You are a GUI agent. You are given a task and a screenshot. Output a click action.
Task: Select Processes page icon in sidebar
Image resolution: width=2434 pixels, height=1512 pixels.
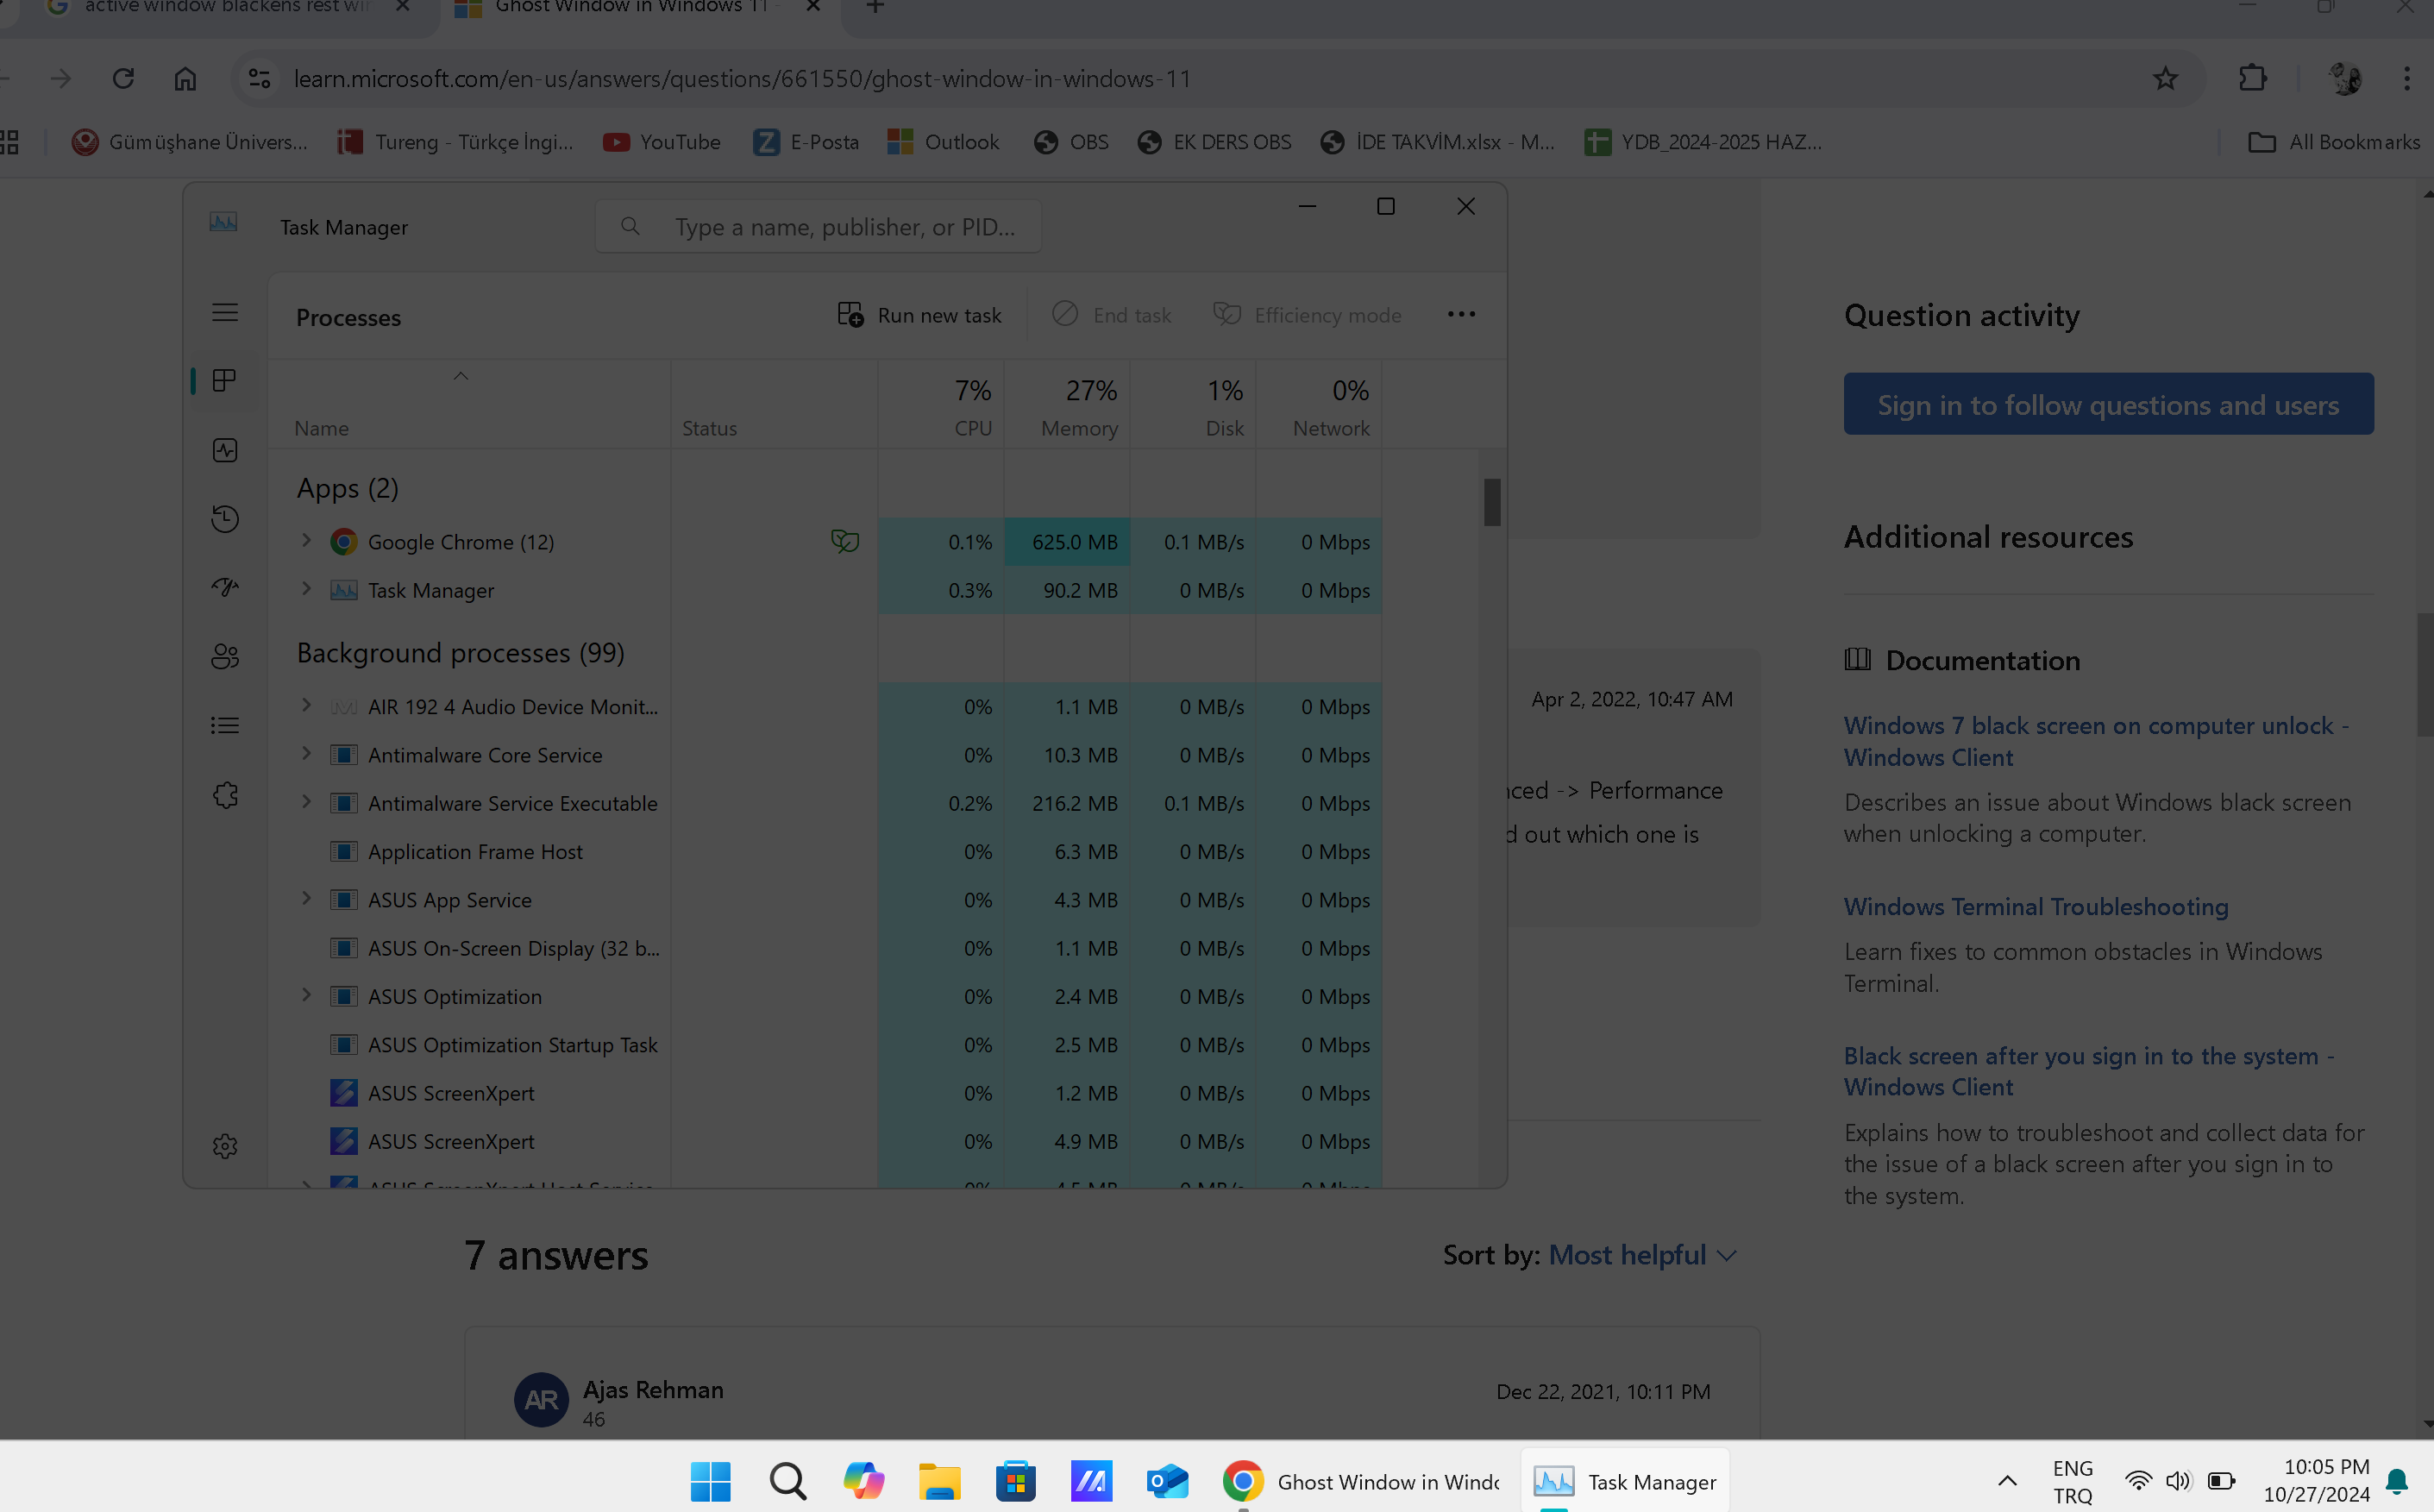click(x=225, y=381)
